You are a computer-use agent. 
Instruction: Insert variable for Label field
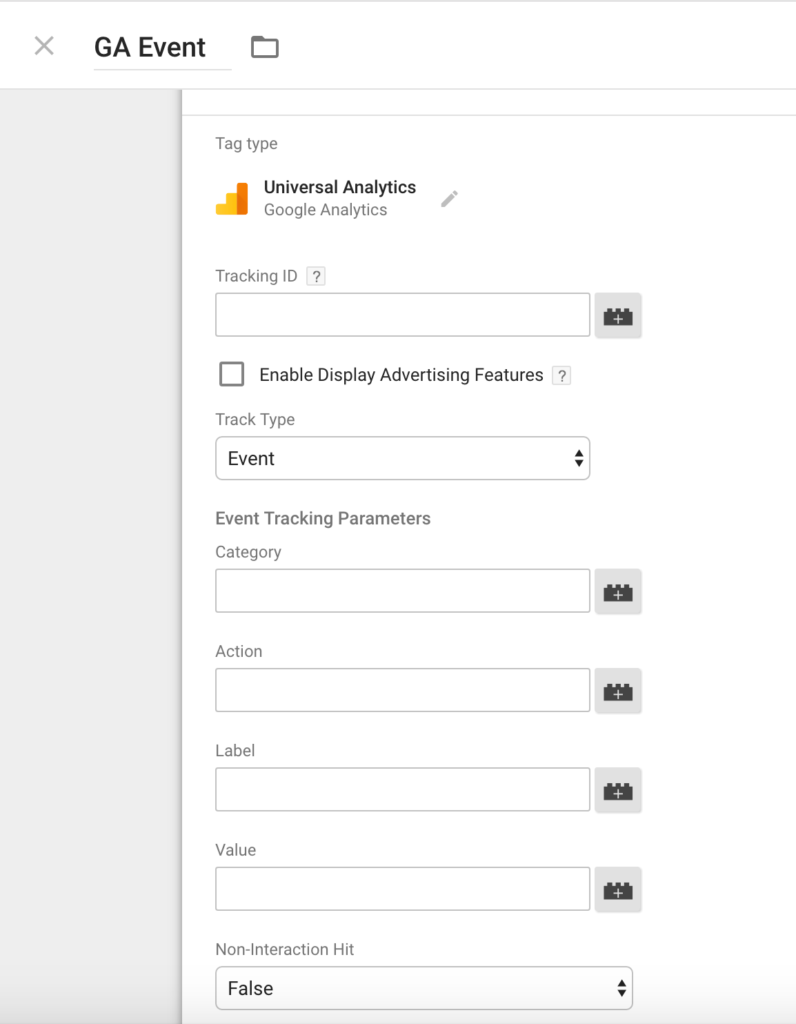(x=618, y=790)
